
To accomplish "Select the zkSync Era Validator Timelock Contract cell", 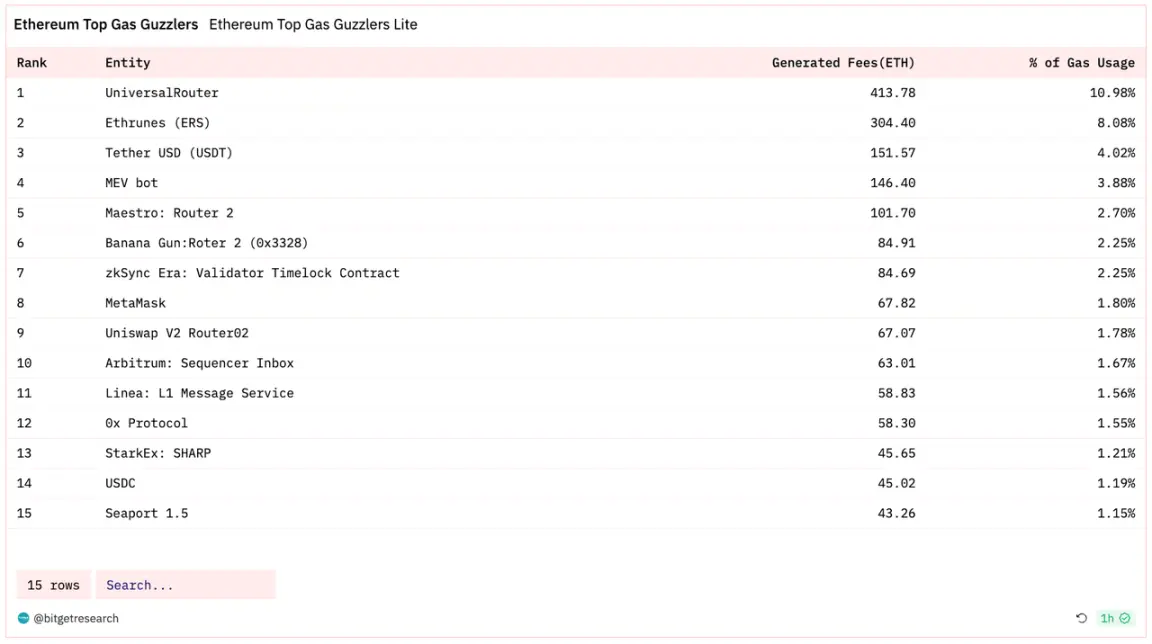I will point(252,272).
